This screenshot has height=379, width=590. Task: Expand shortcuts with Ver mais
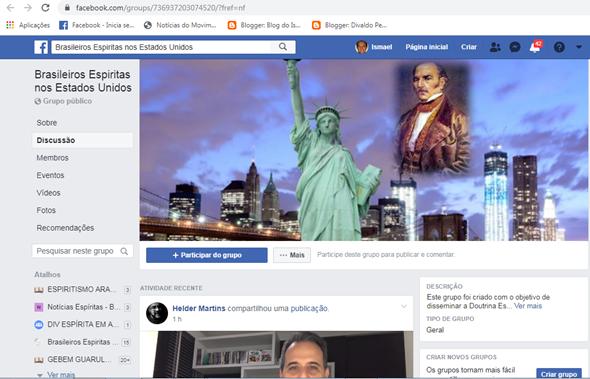click(x=61, y=375)
